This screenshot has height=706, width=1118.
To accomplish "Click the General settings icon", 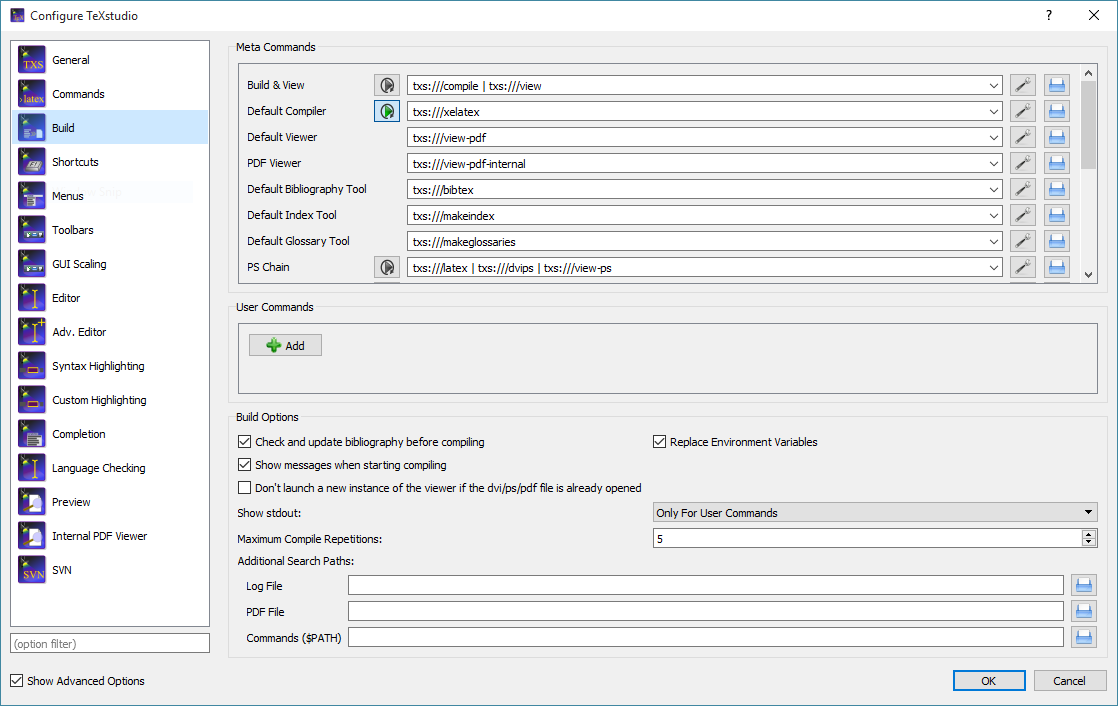I will 32,60.
